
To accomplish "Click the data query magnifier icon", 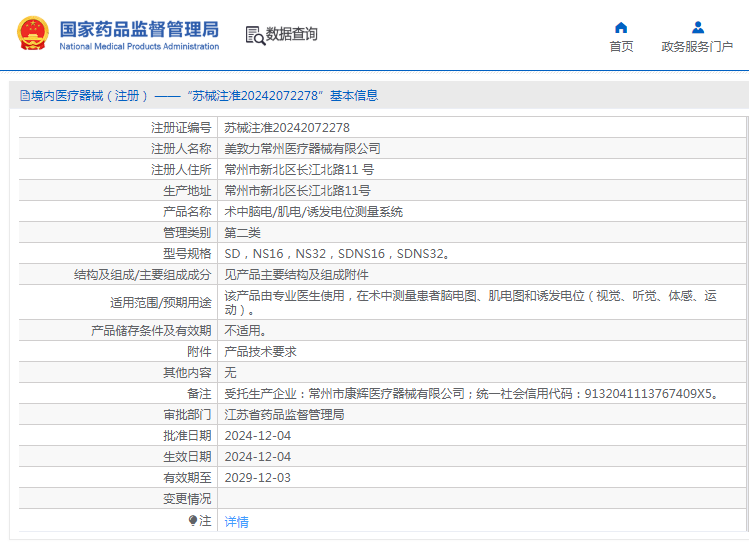I will click(x=255, y=36).
